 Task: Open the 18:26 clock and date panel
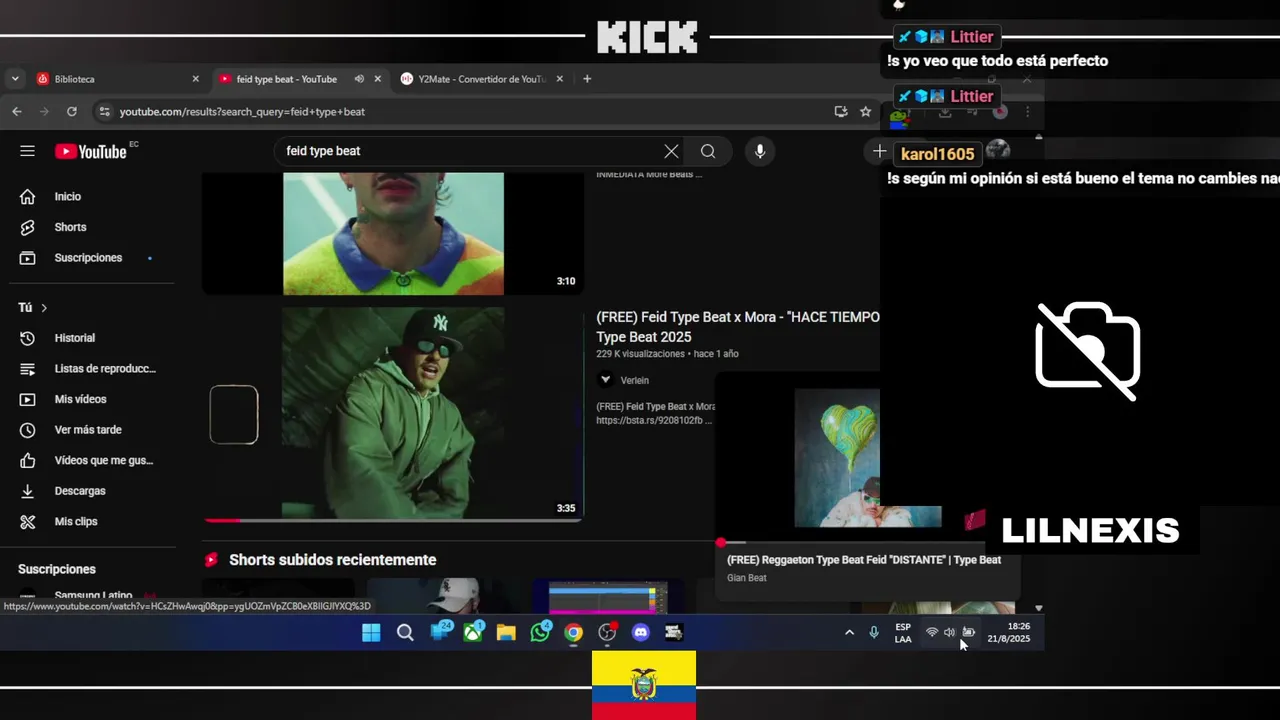point(1008,633)
